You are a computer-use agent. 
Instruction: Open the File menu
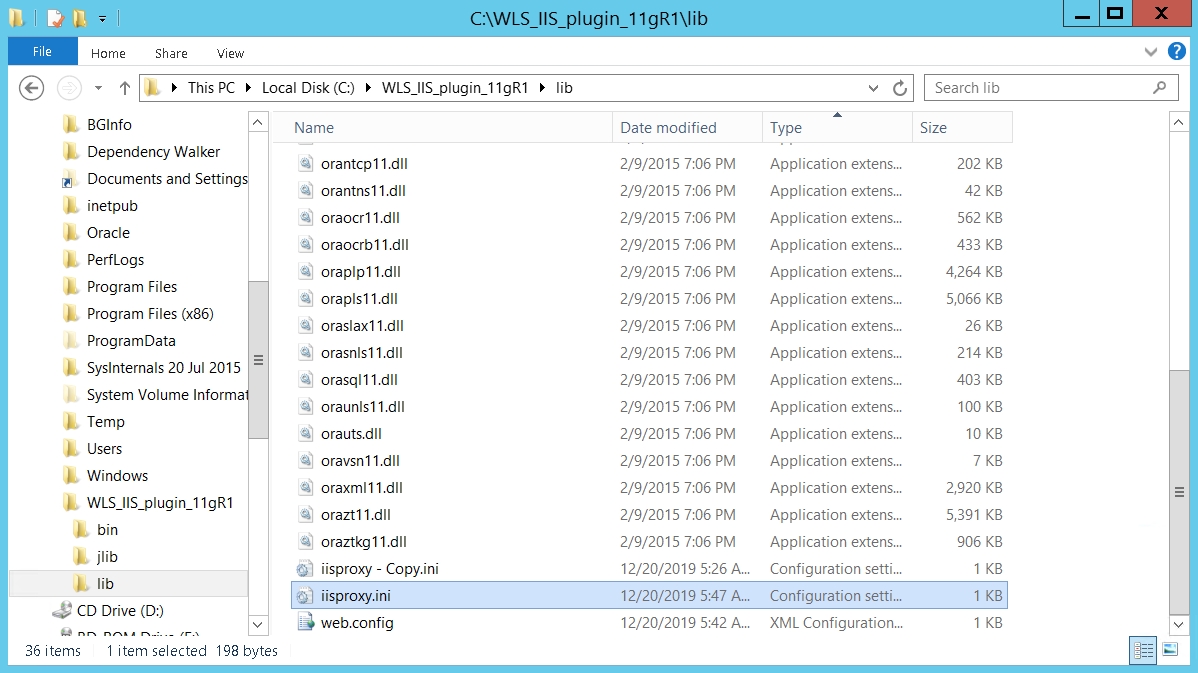(x=42, y=52)
